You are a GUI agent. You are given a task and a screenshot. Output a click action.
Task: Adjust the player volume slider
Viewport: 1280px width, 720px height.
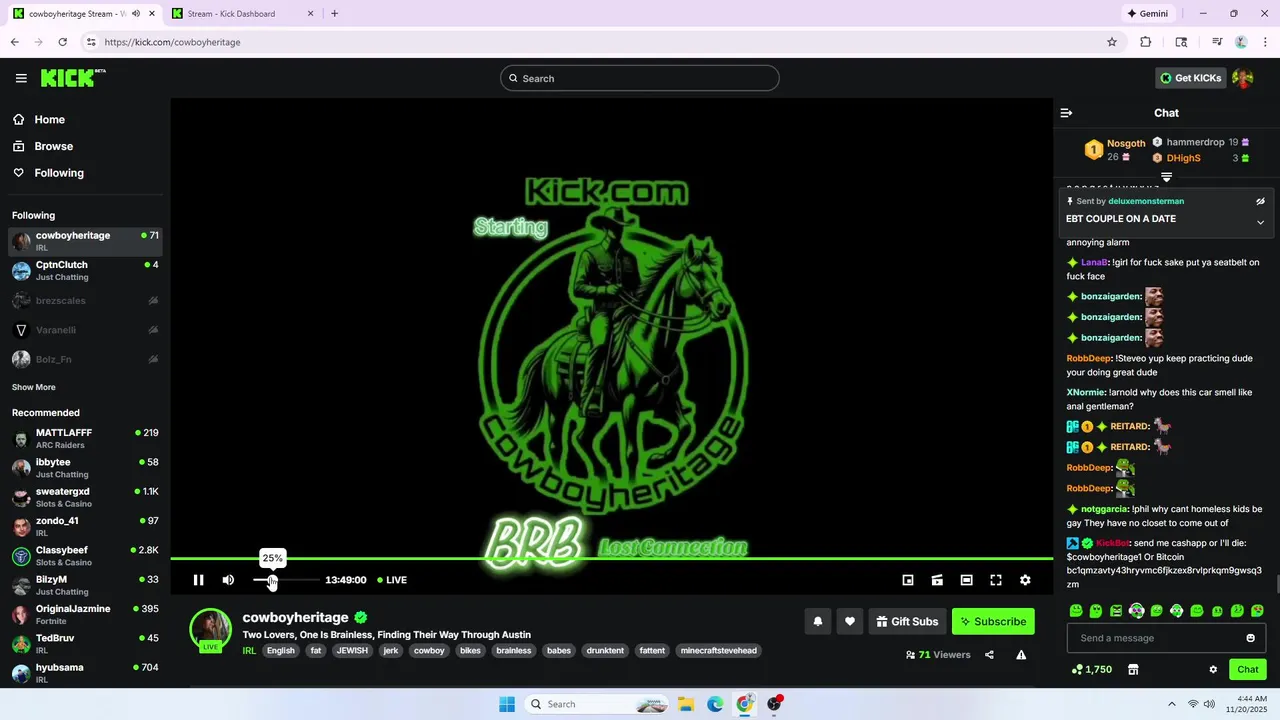(285, 580)
